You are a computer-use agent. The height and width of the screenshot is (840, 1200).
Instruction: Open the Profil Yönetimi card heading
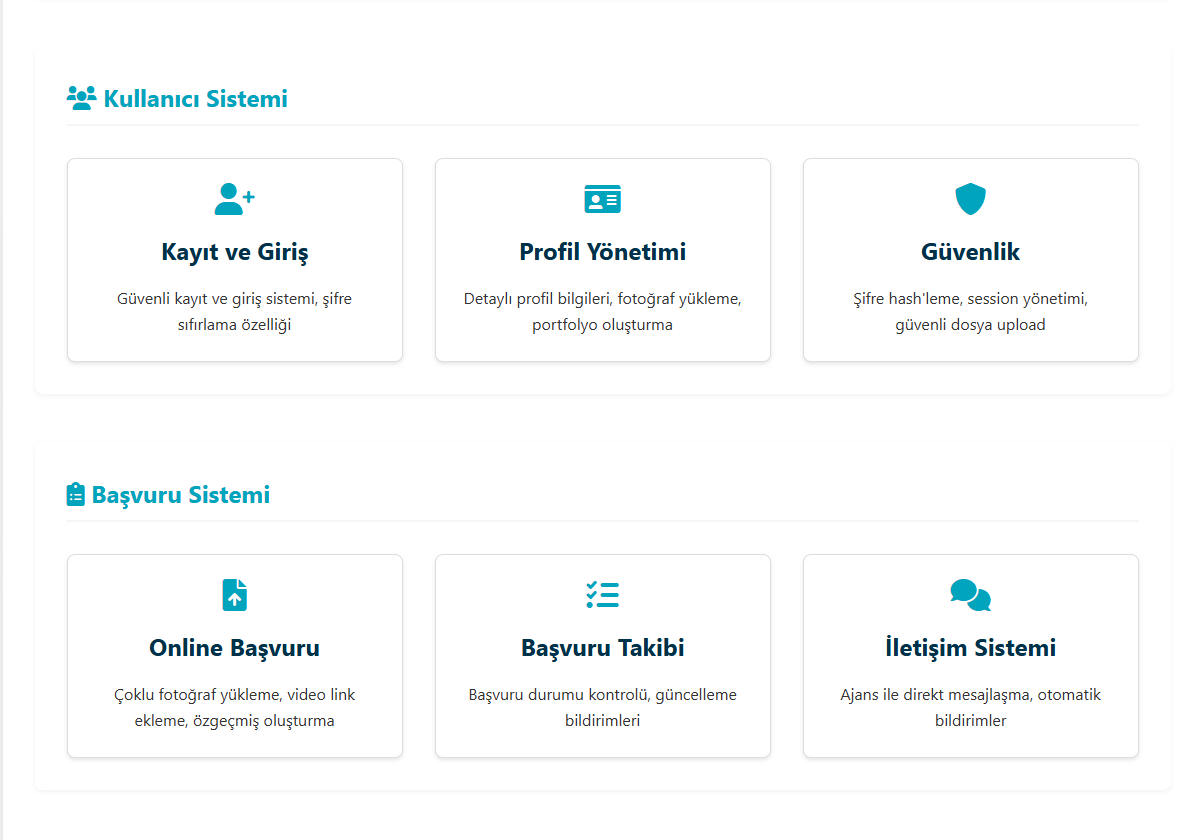pyautogui.click(x=602, y=252)
